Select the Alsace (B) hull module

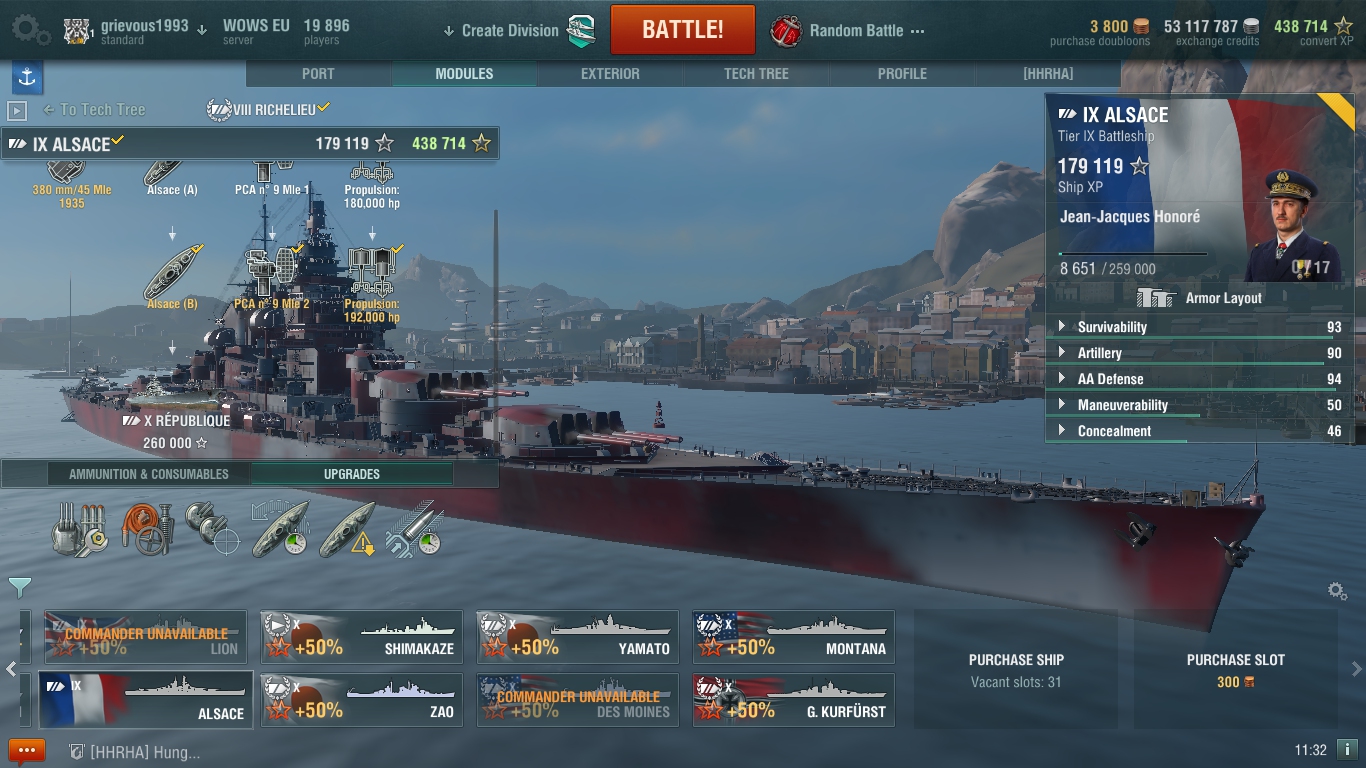(172, 276)
